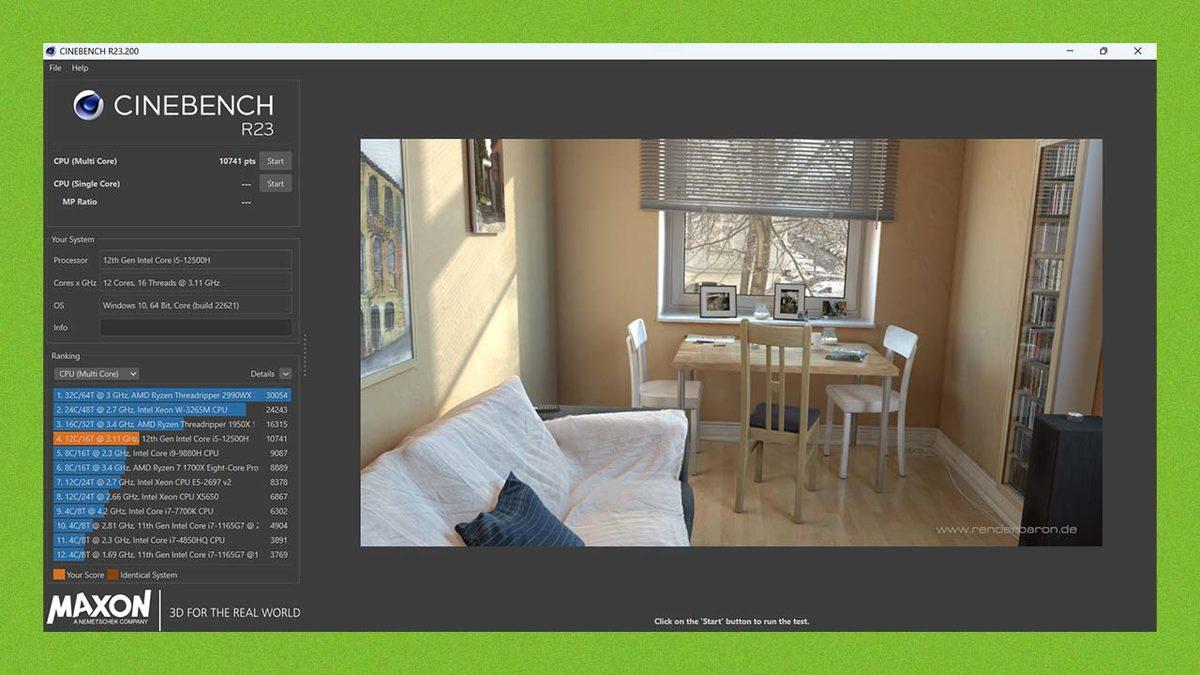Select the AMD Ryzen Threadripper 2990WX ranking row
This screenshot has width=1200, height=675.
coord(172,395)
